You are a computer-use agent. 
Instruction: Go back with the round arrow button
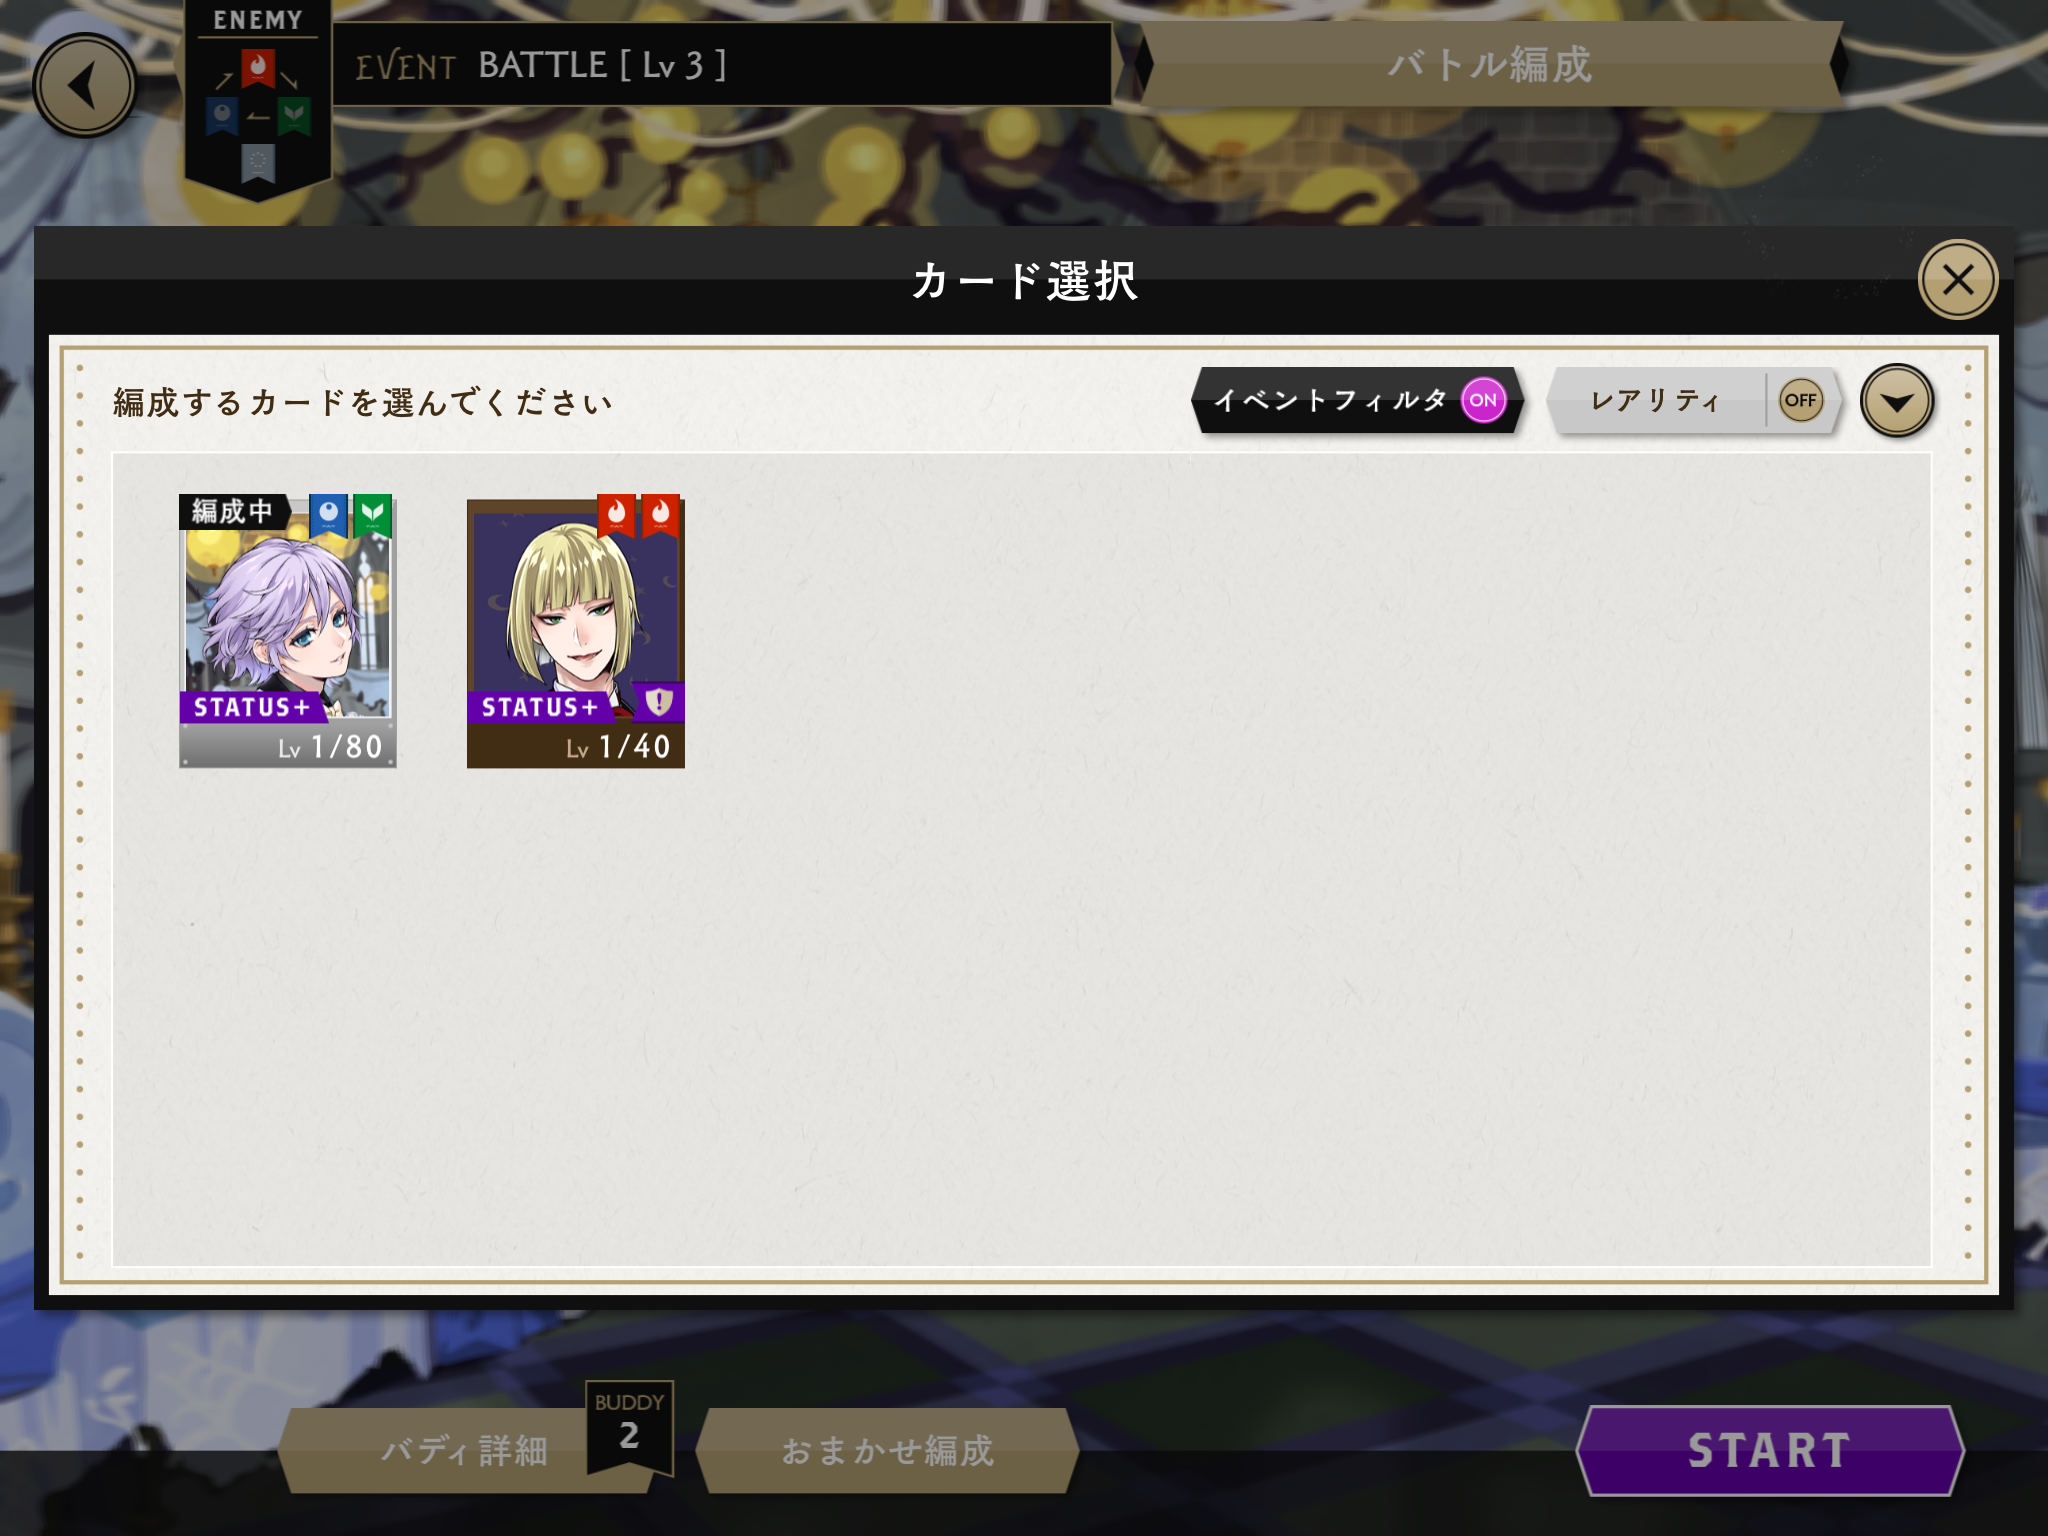pyautogui.click(x=85, y=85)
